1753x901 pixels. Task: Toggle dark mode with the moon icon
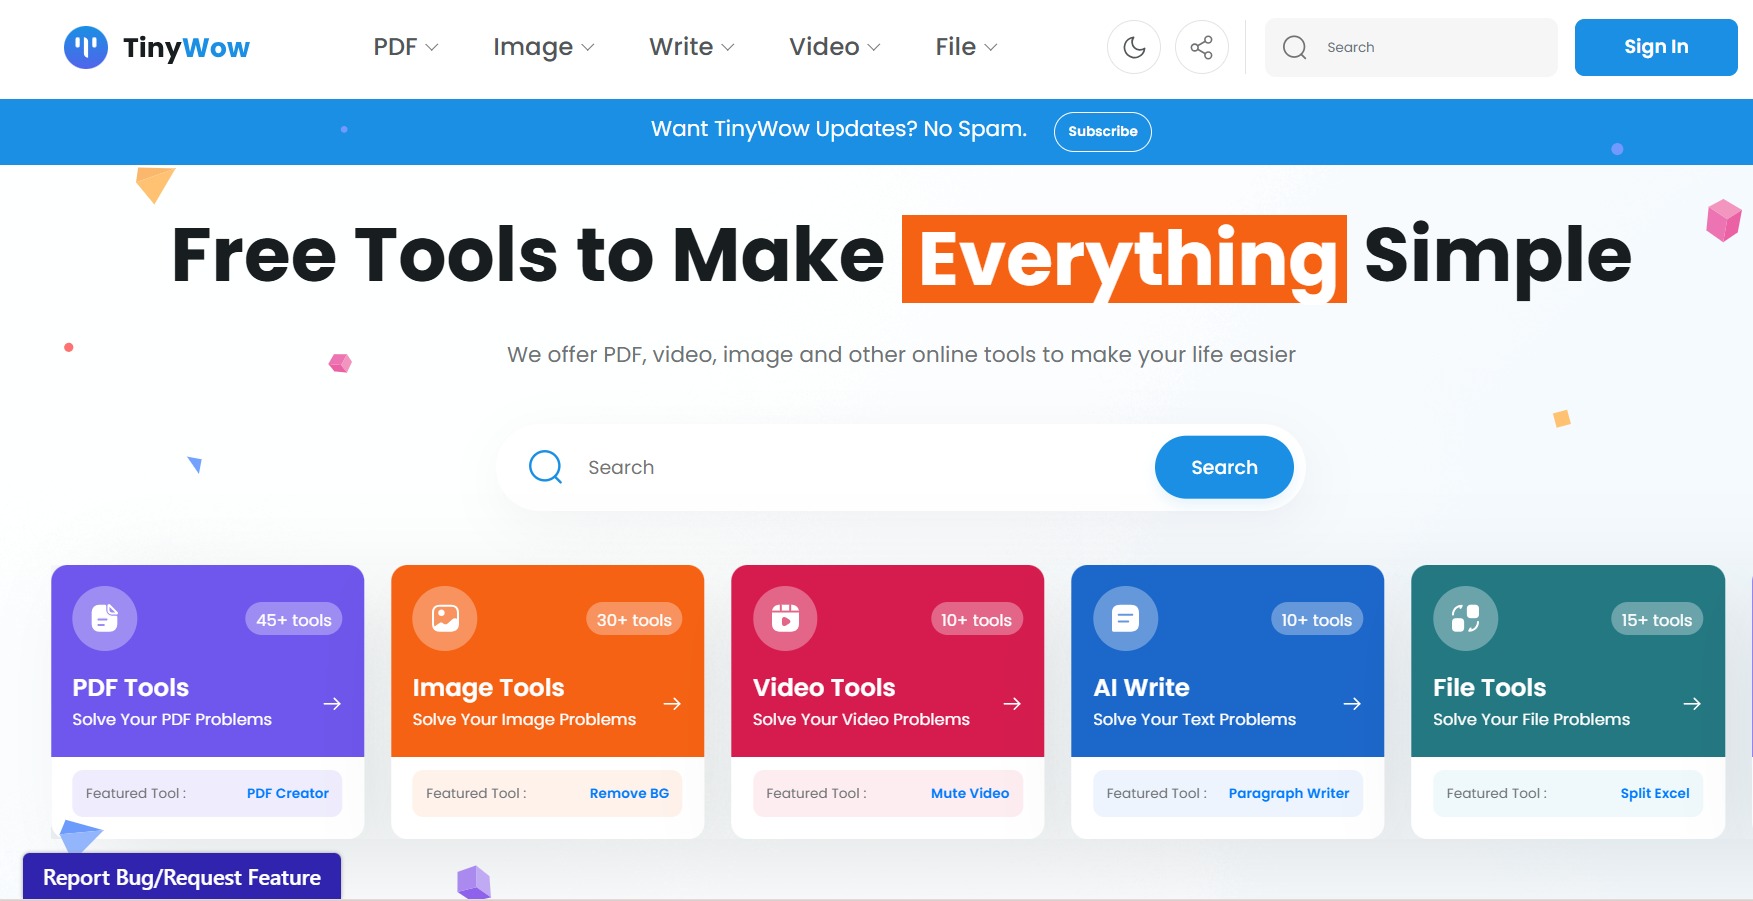click(x=1134, y=47)
